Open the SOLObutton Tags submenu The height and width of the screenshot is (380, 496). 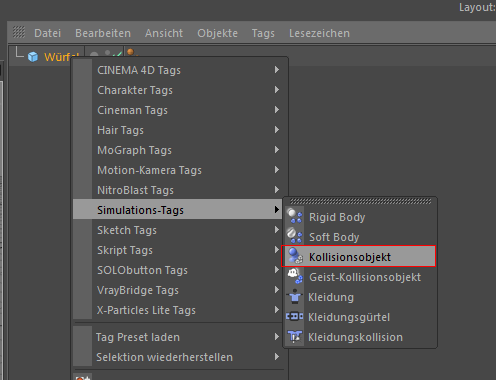178,270
